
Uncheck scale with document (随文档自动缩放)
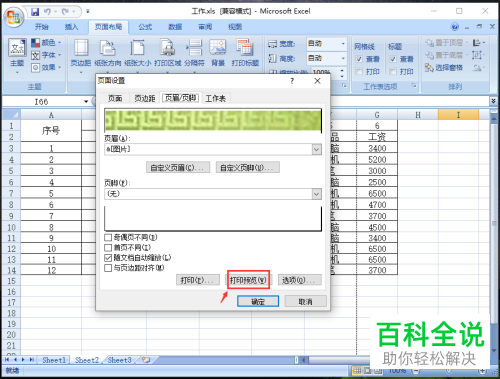tap(108, 258)
